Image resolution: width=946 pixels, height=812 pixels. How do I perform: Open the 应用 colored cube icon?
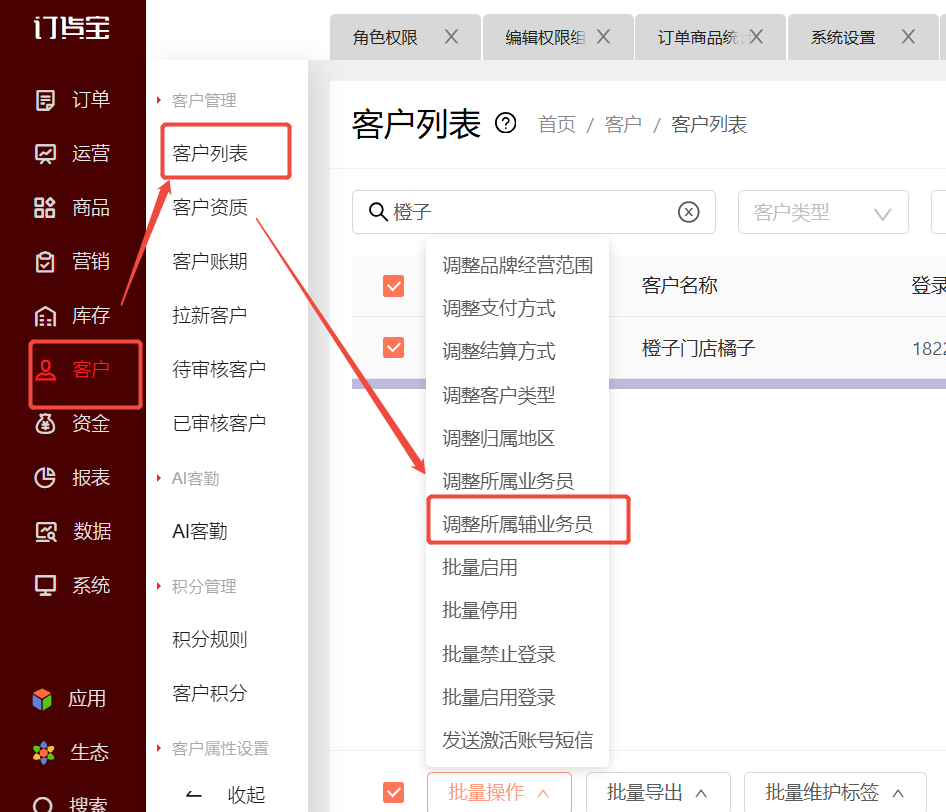pyautogui.click(x=42, y=699)
